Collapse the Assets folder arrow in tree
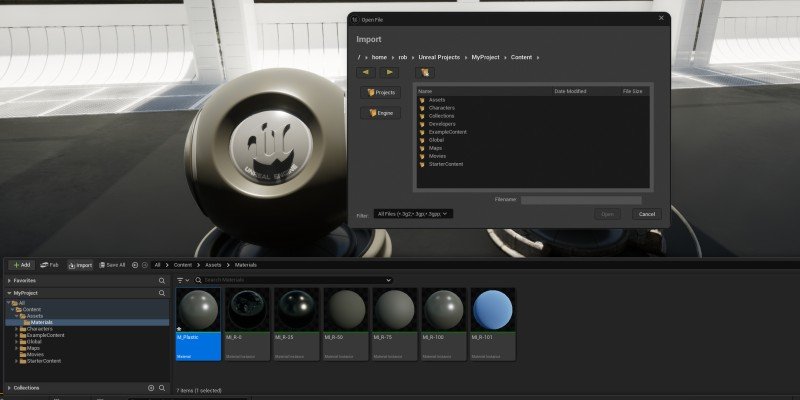 (16, 316)
